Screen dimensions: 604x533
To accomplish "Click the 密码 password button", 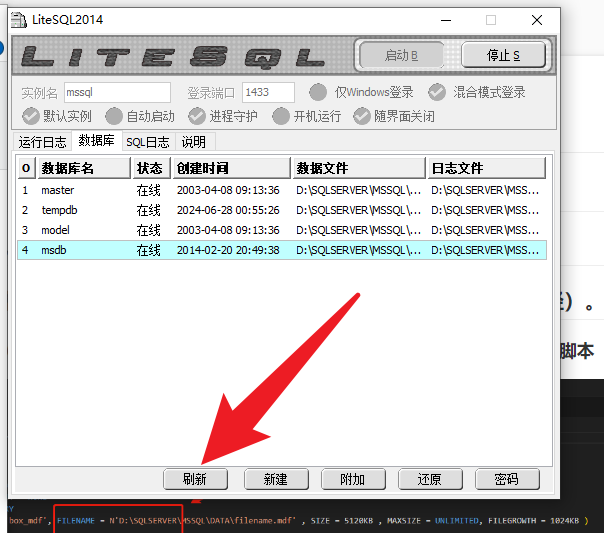I will tap(507, 479).
